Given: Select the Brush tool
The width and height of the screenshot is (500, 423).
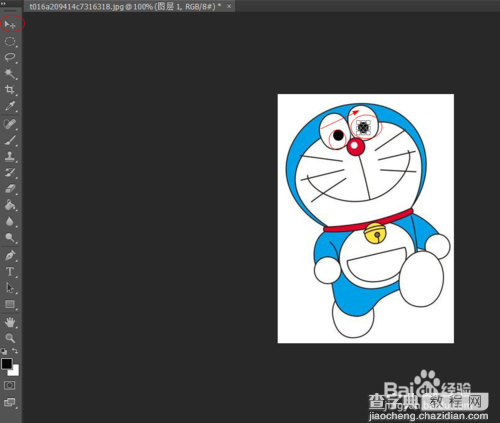Looking at the screenshot, I should 10,141.
